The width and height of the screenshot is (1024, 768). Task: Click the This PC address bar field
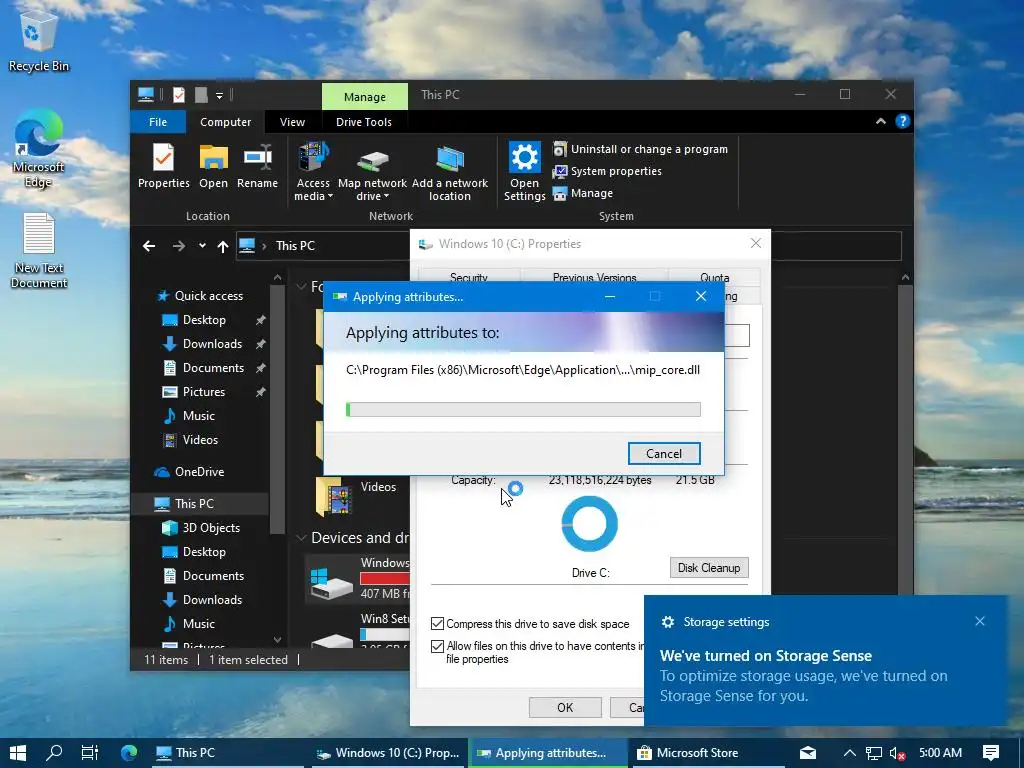324,246
